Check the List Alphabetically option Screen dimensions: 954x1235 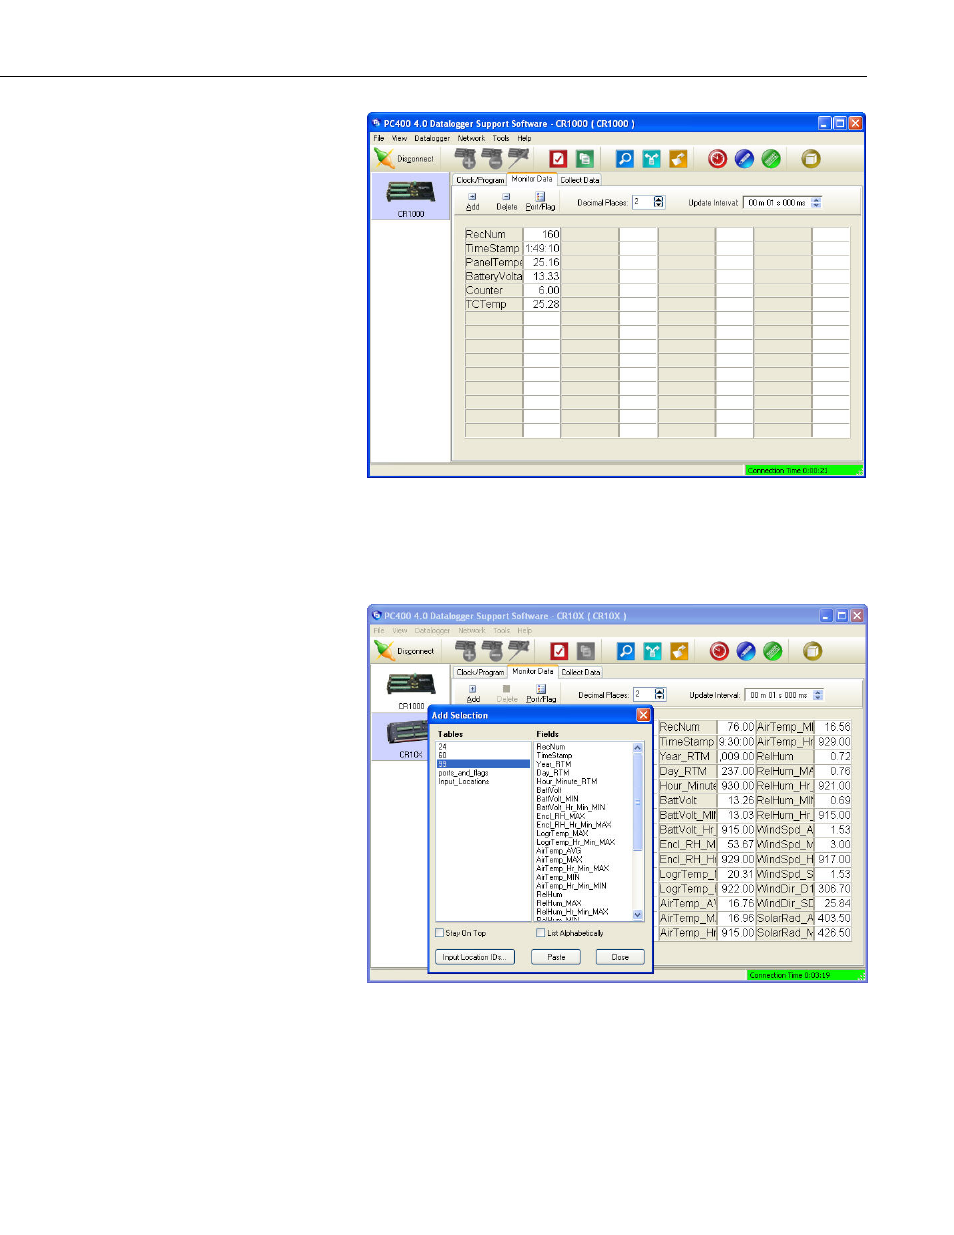coord(541,933)
